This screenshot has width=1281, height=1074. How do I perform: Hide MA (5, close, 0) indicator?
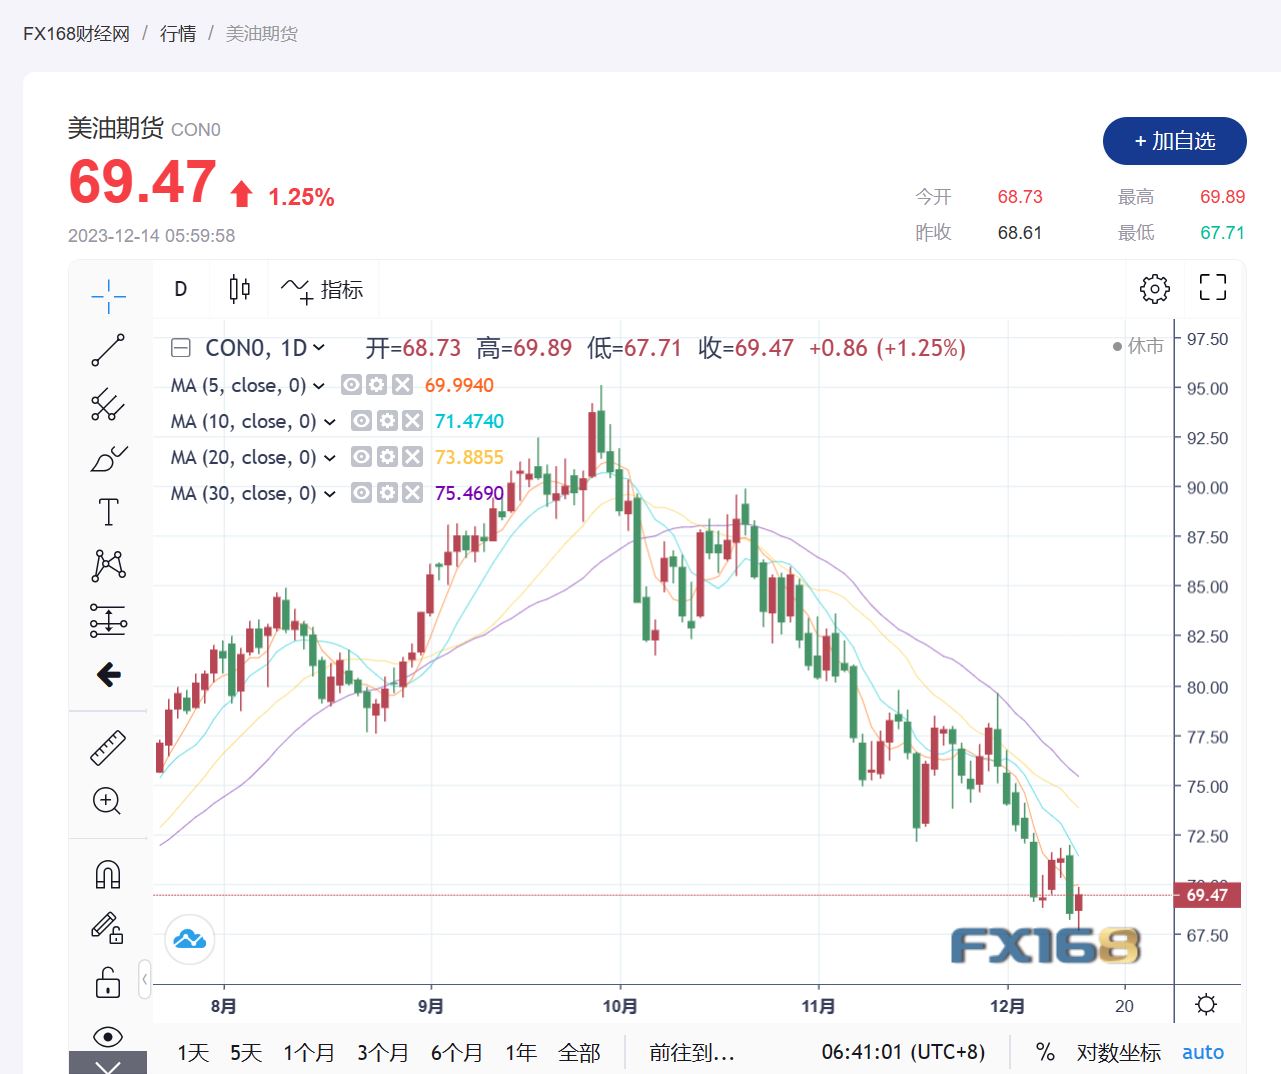[352, 385]
